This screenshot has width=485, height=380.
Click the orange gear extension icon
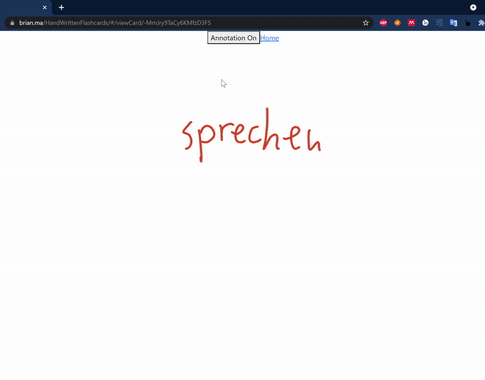(397, 23)
